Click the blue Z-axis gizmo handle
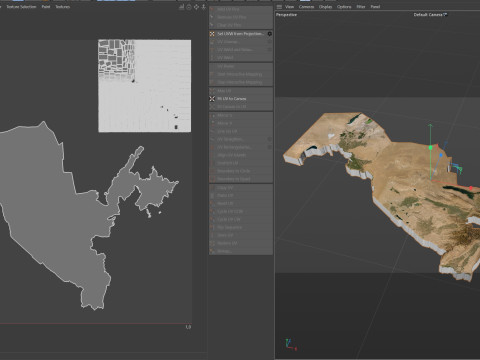Image resolution: width=480 pixels, height=360 pixels. [441, 155]
